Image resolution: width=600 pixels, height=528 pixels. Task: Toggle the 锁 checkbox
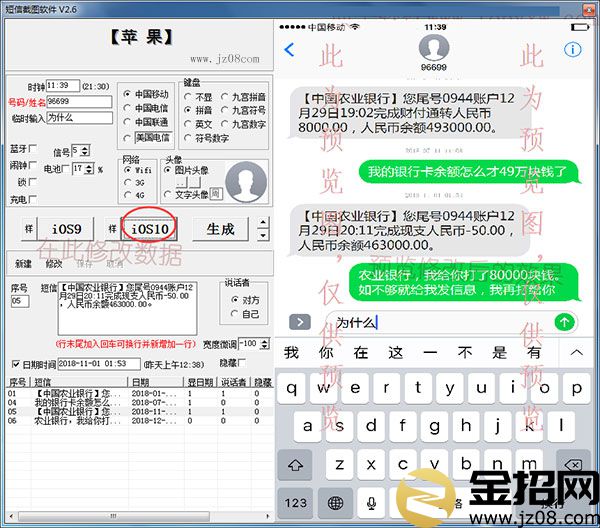(33, 182)
